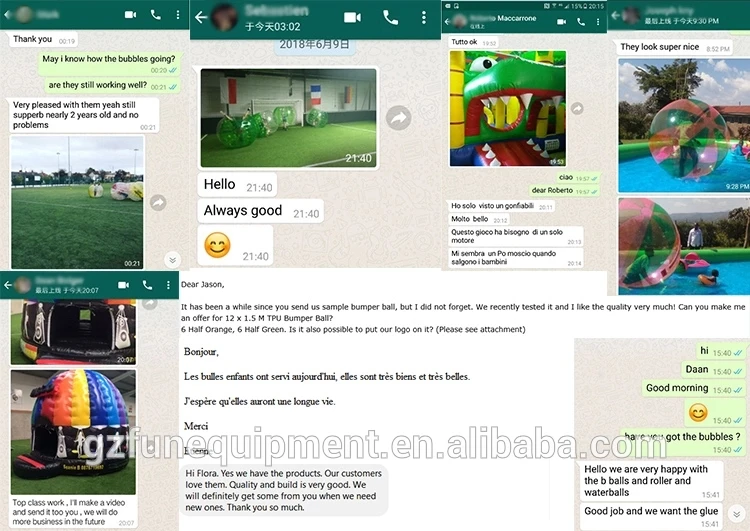Select 'Tutto ok' message
The height and width of the screenshot is (531, 750).
click(x=474, y=42)
